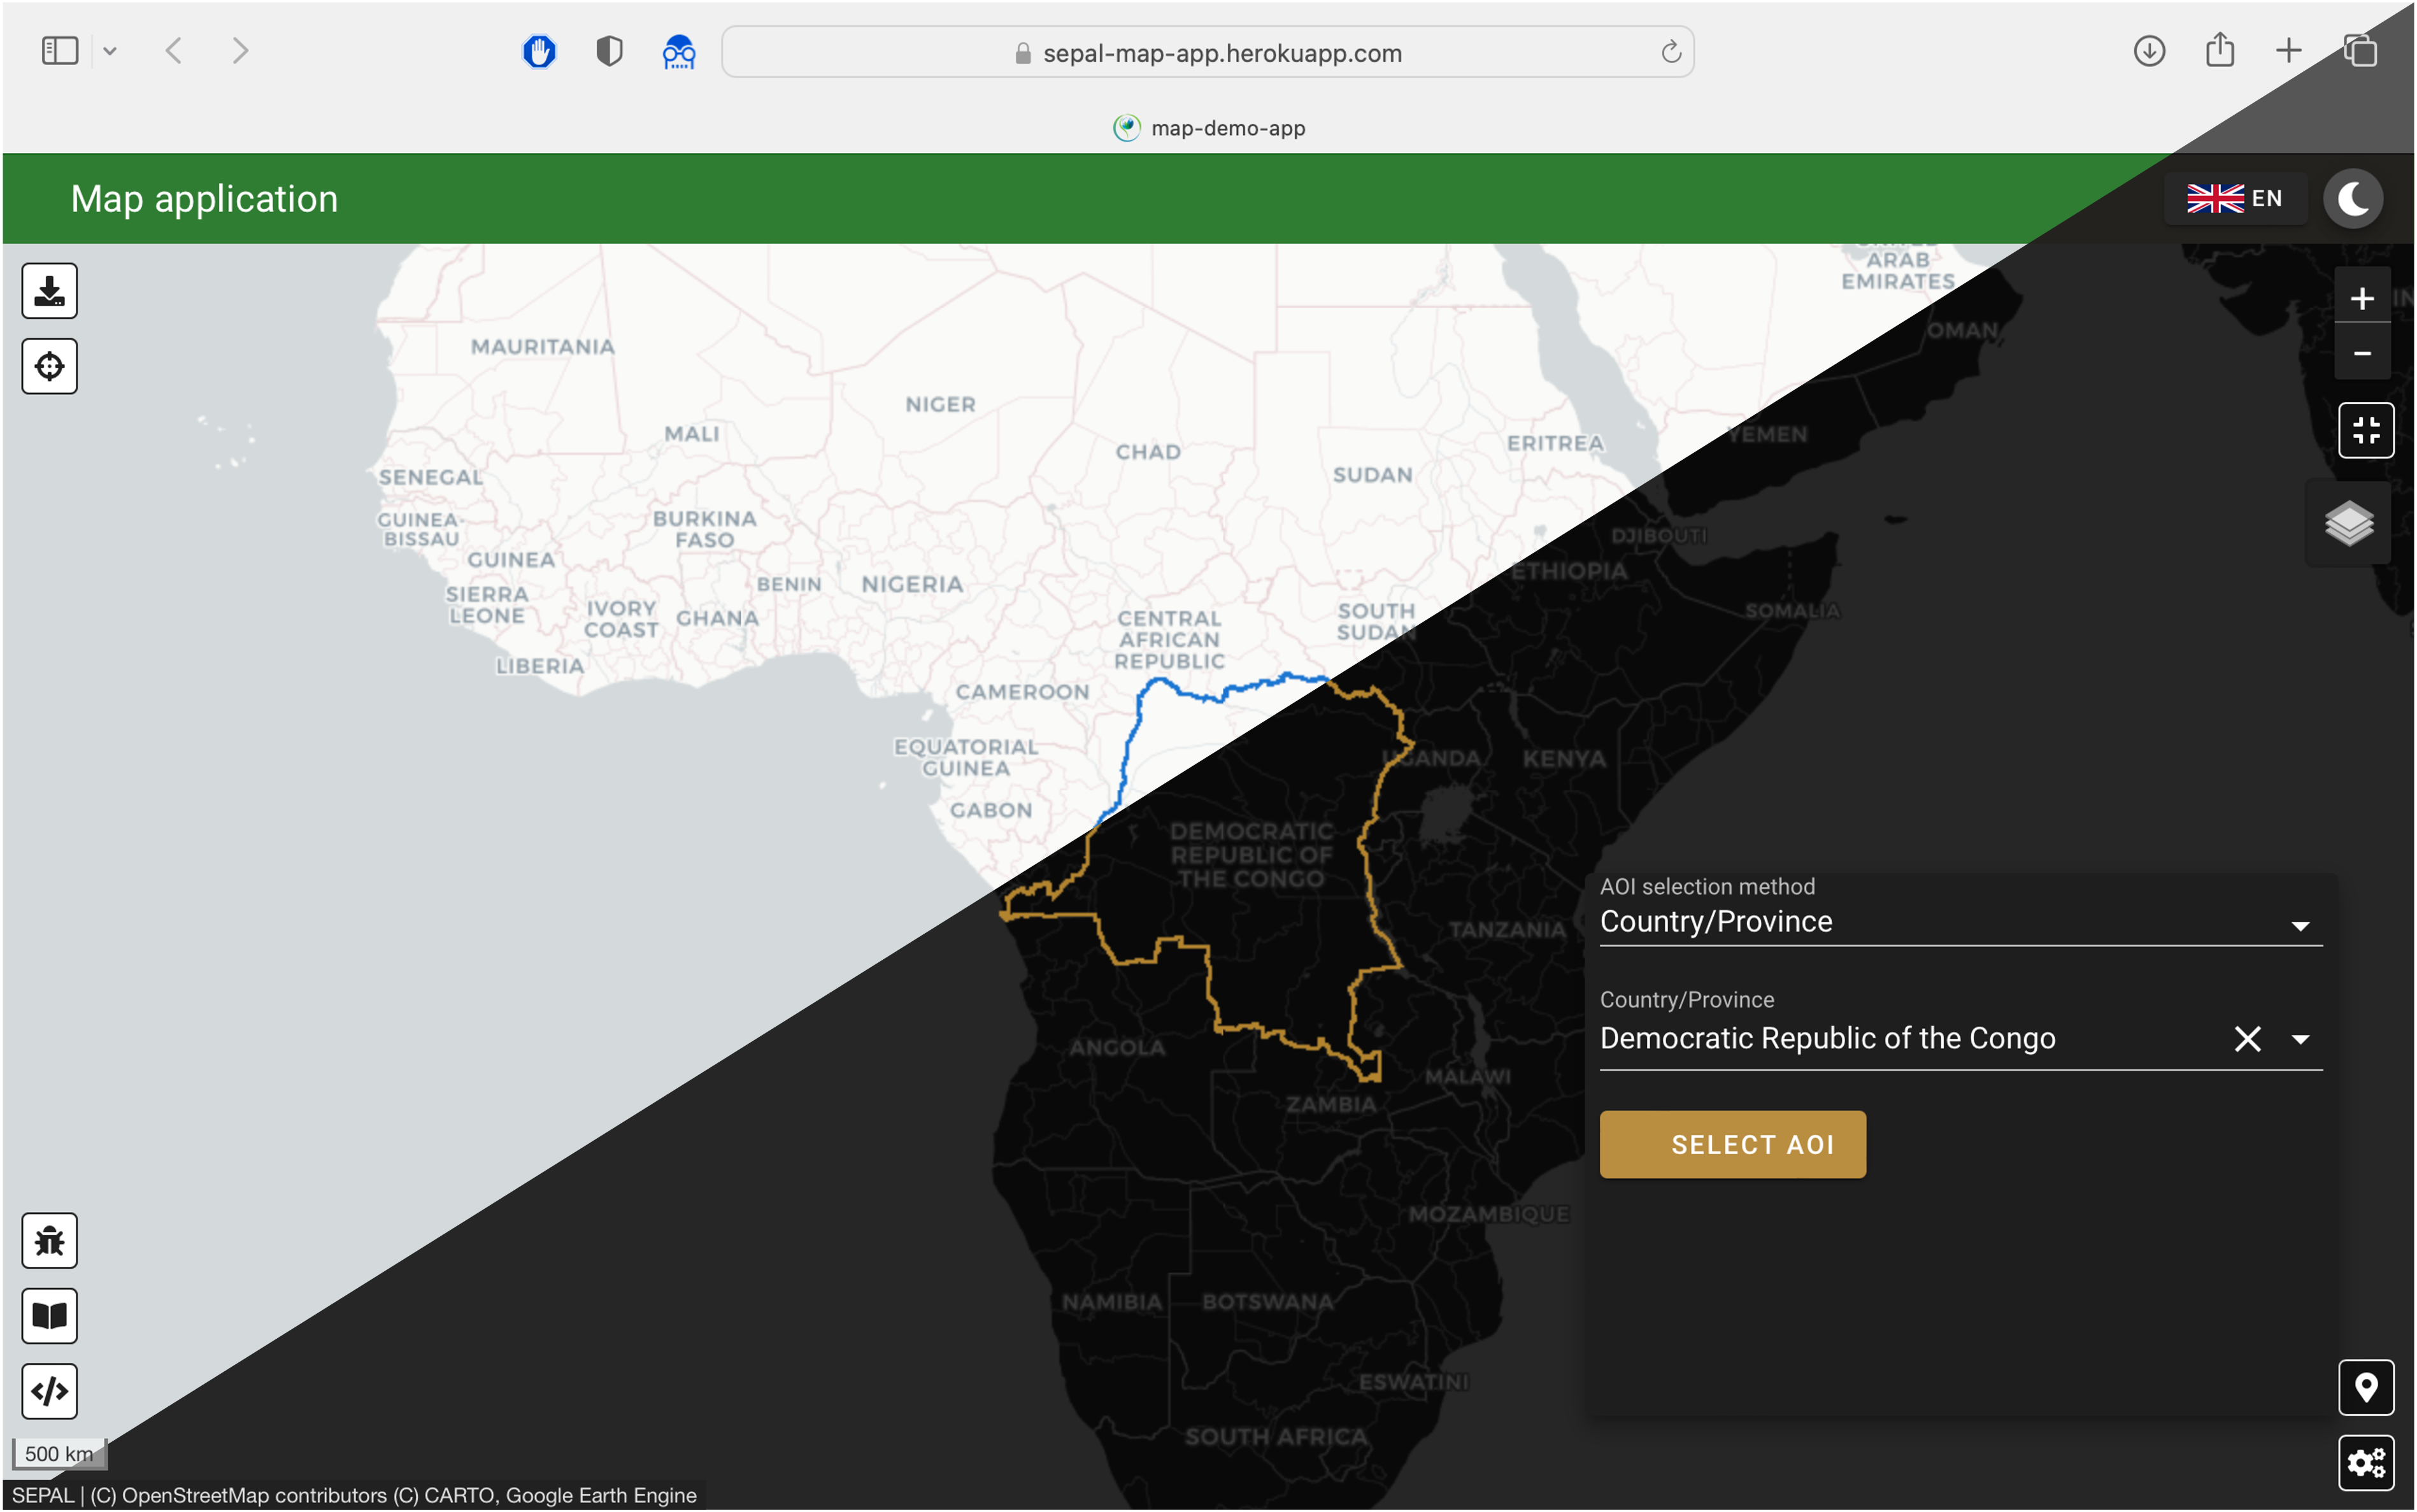Toggle dark mode with moon icon
Screen dimensions: 2417x1512
(x=2351, y=198)
